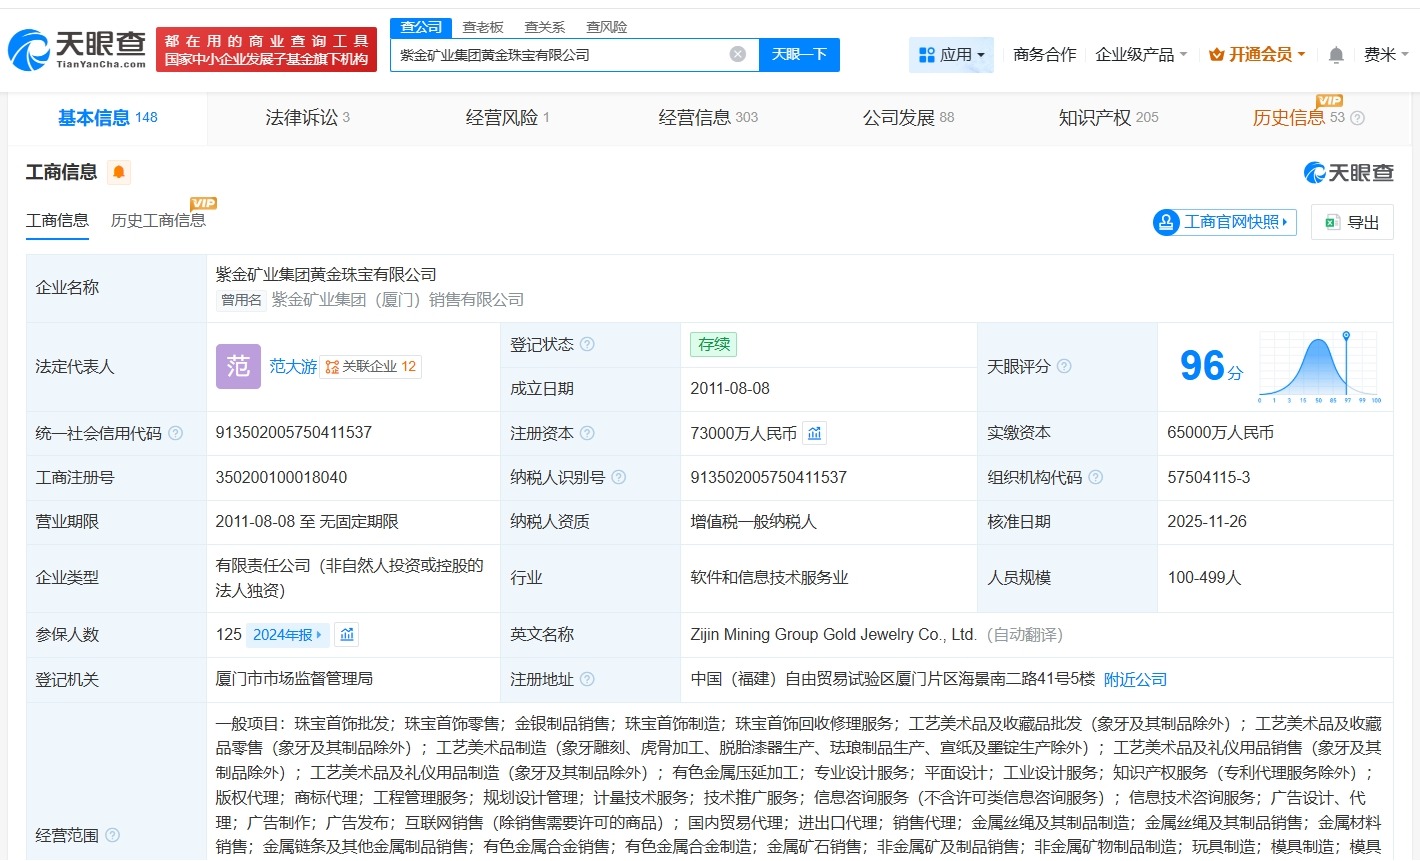This screenshot has width=1420, height=861.
Task: Open the 附近公司 link
Action: click(x=1134, y=679)
